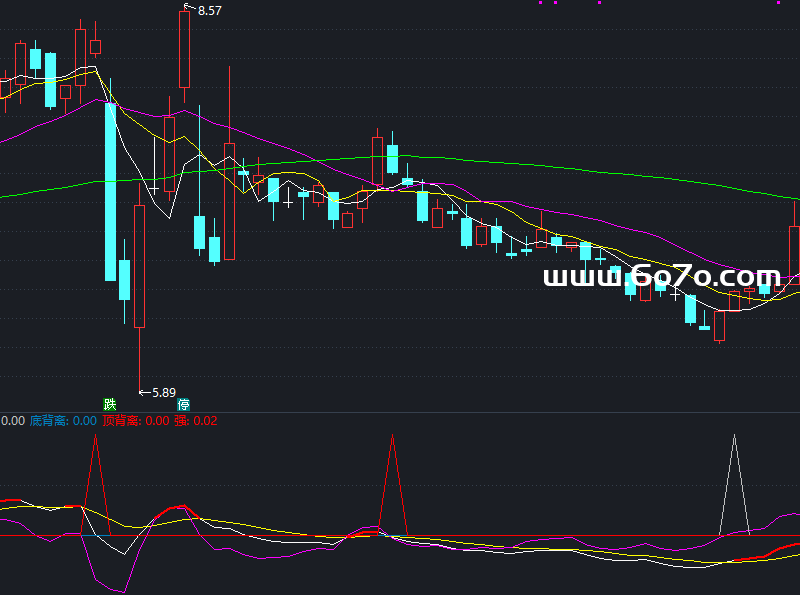Click the lowest red candle near chart right

(720, 326)
